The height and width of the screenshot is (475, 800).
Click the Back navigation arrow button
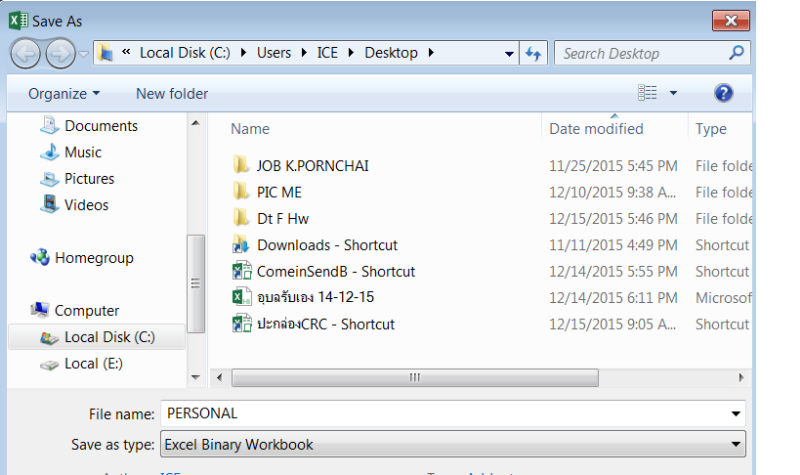pyautogui.click(x=25, y=53)
